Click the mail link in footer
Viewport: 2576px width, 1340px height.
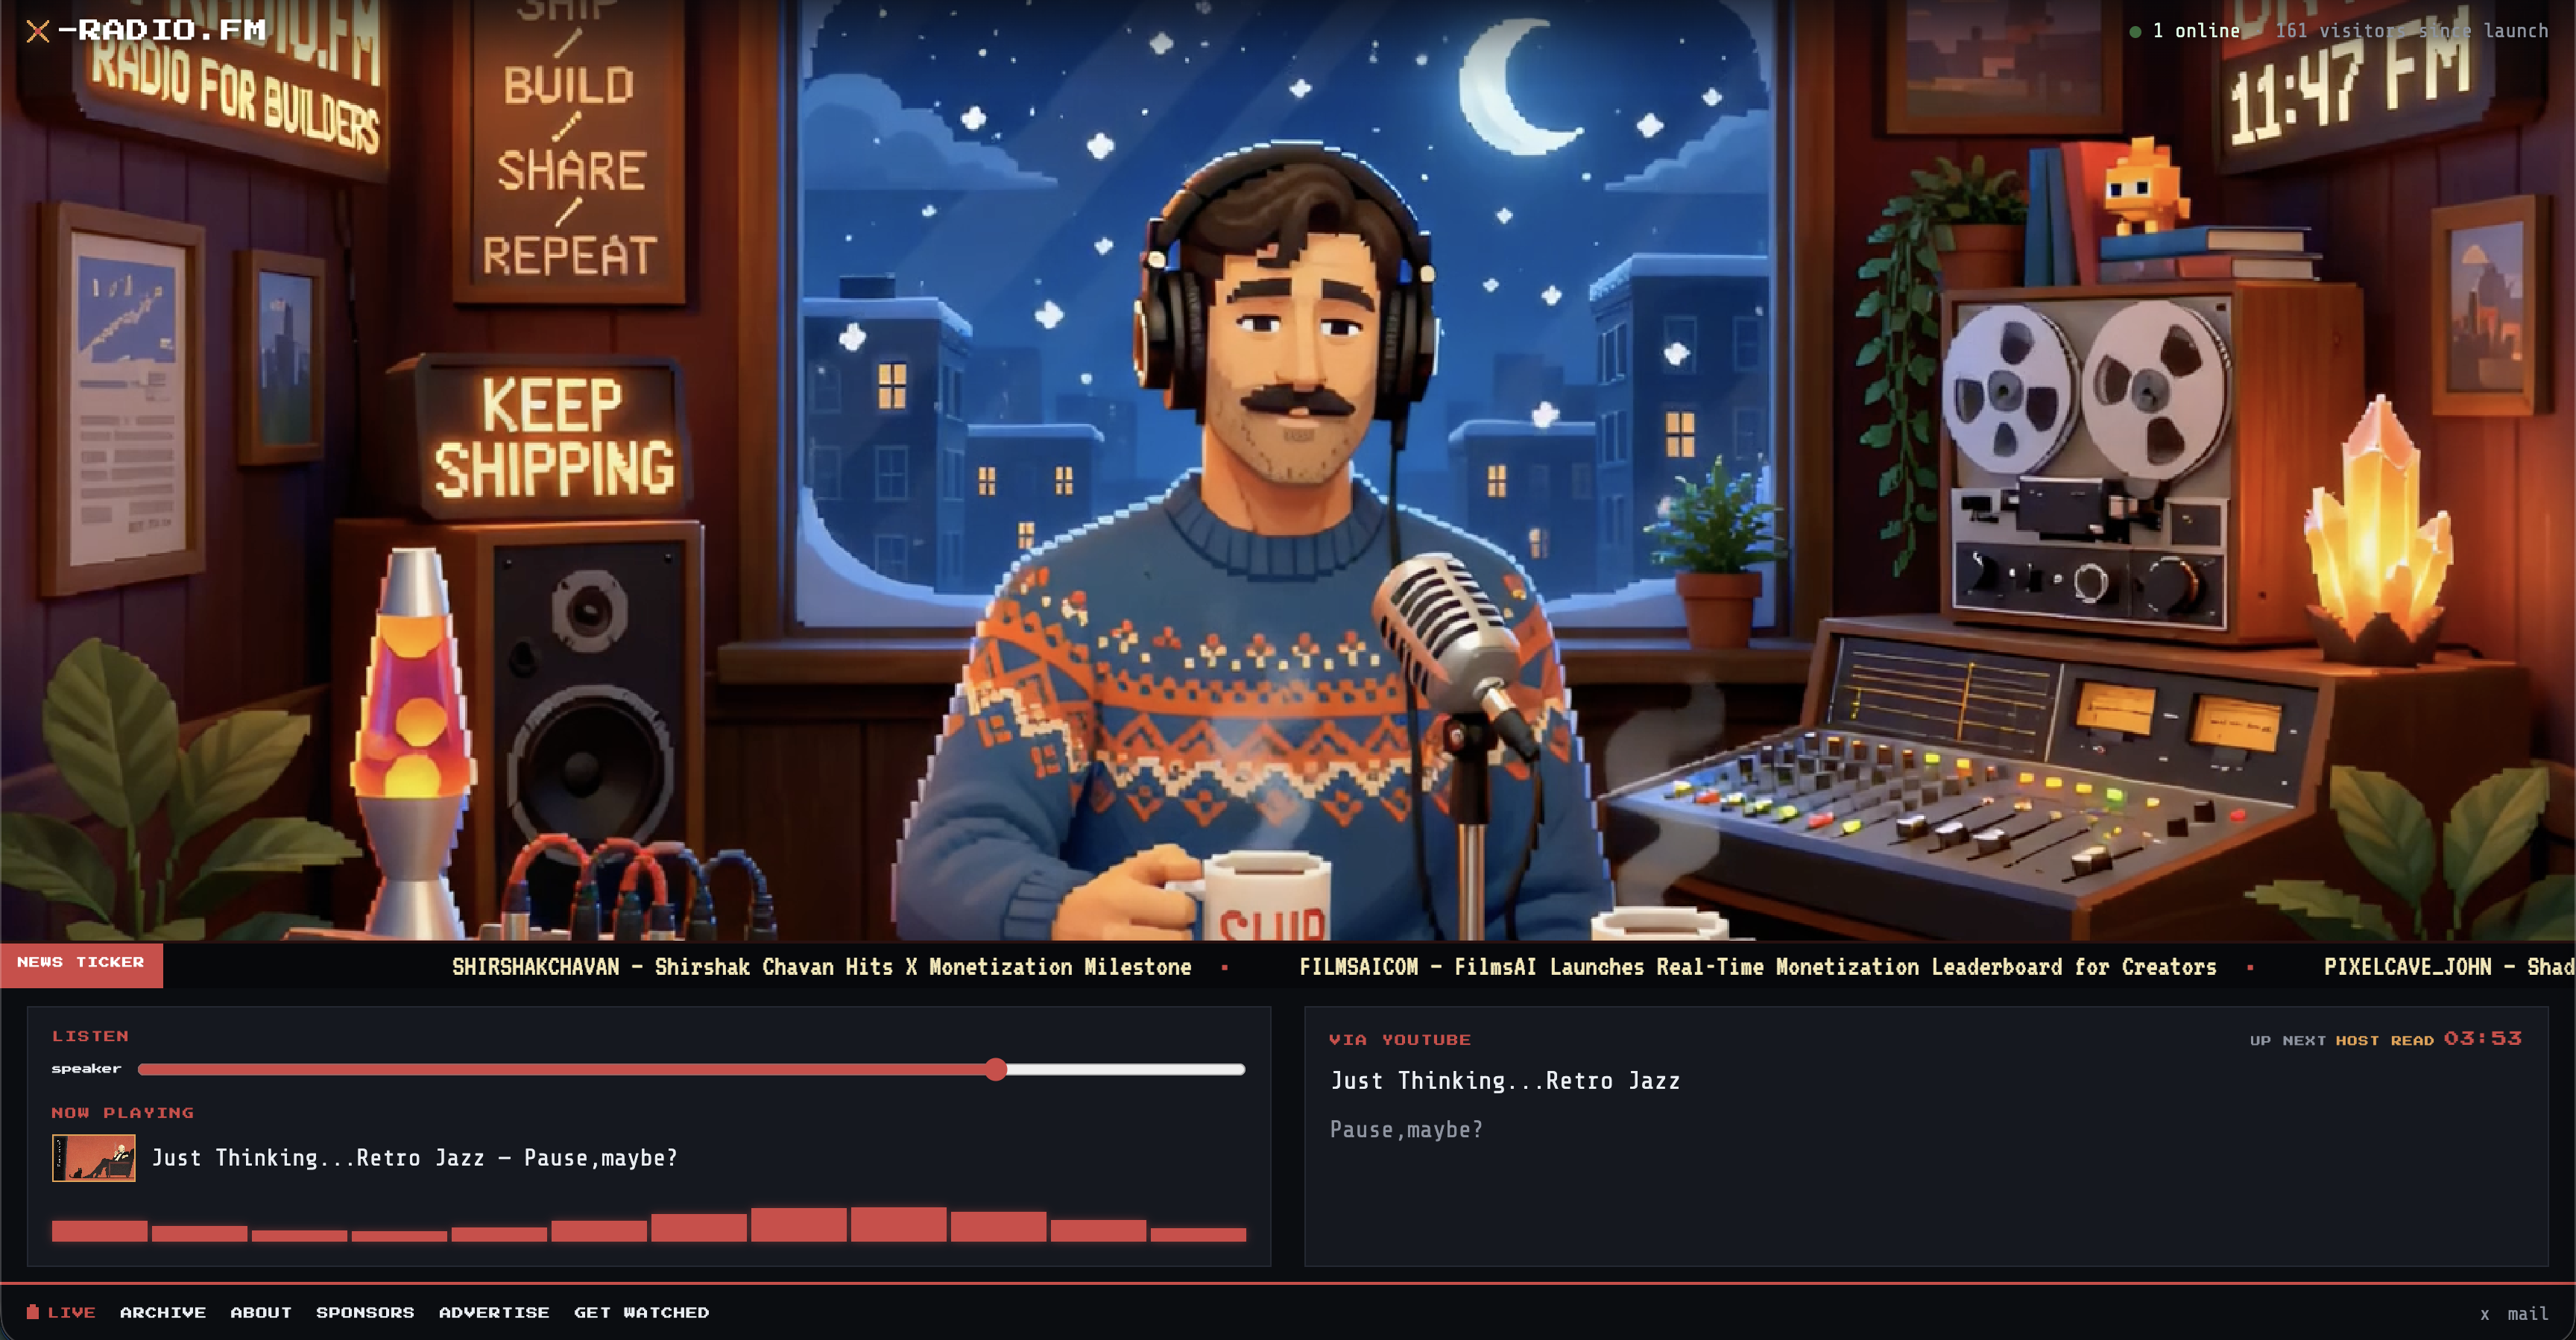pyautogui.click(x=2528, y=1314)
